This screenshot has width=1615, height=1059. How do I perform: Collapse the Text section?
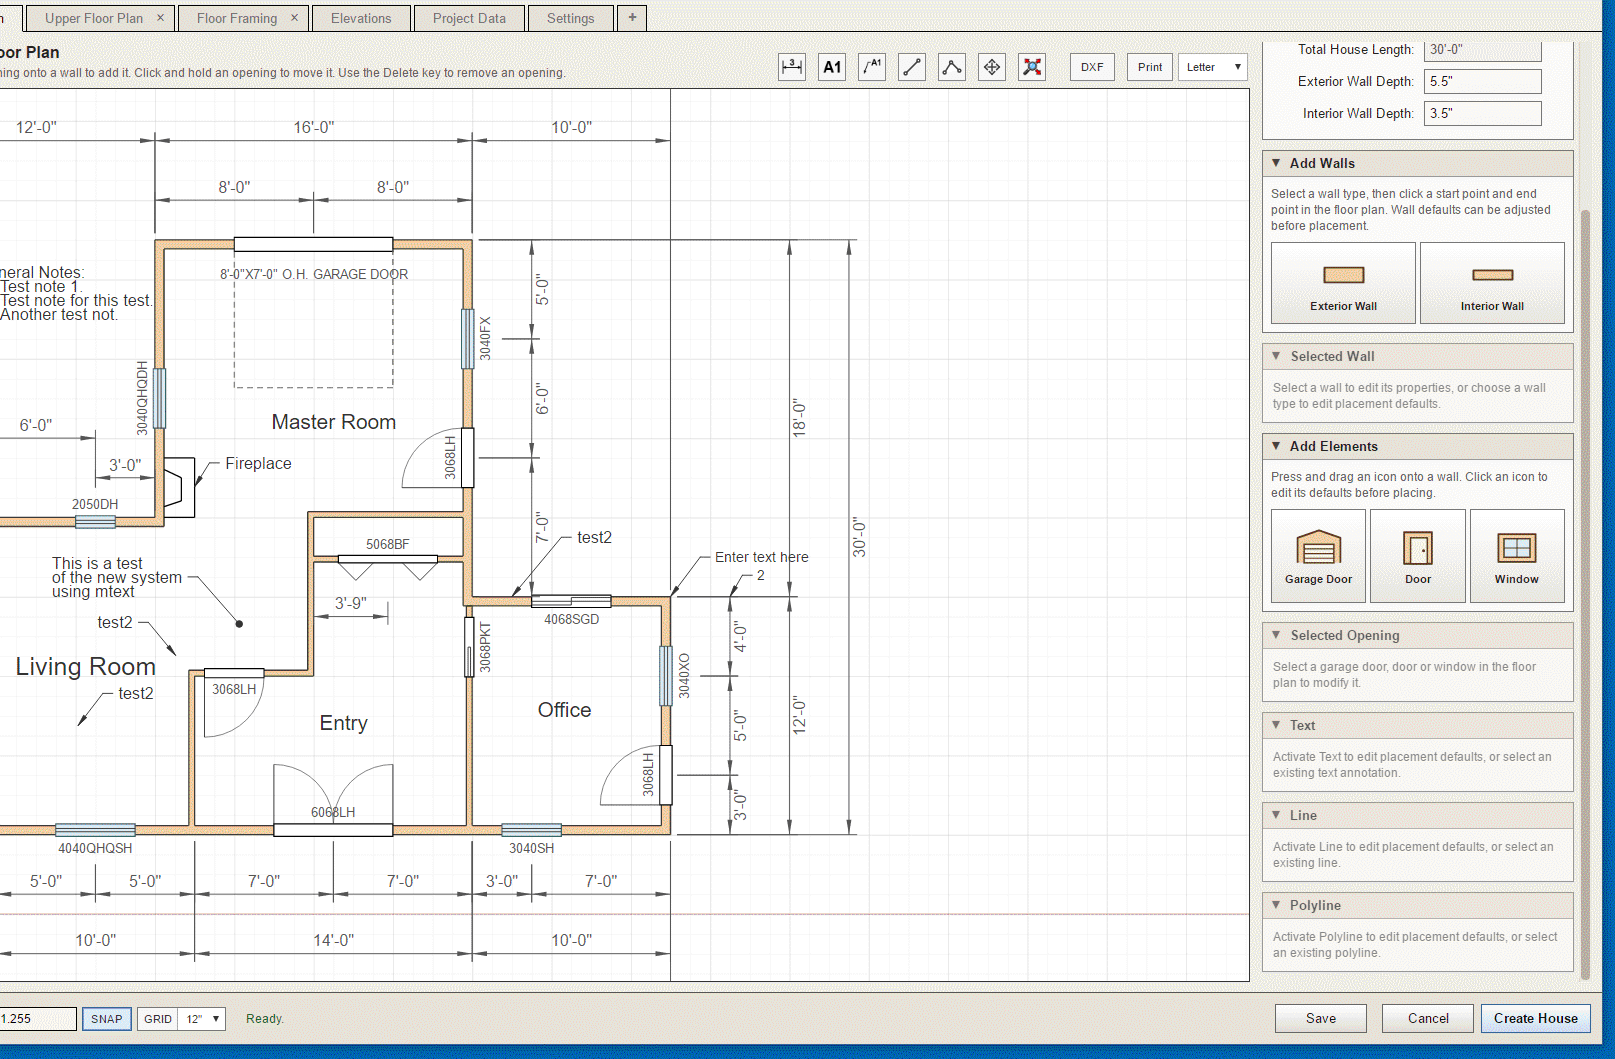click(1276, 725)
